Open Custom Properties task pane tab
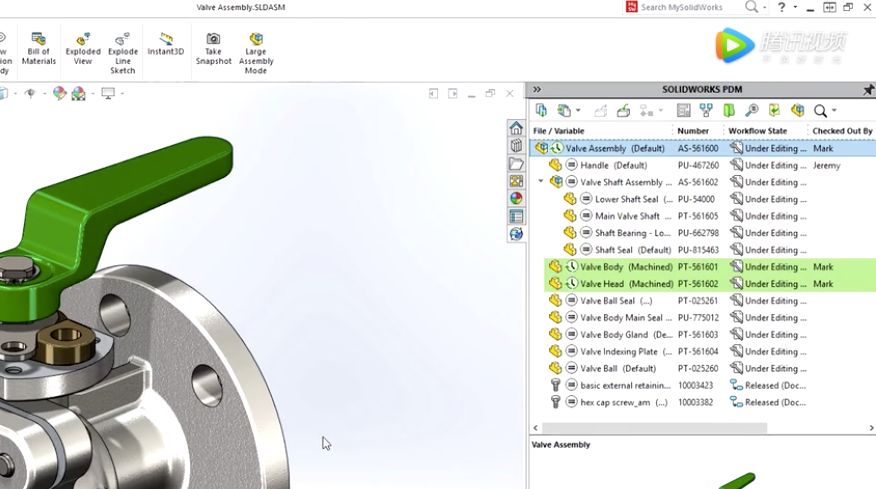 click(x=516, y=216)
